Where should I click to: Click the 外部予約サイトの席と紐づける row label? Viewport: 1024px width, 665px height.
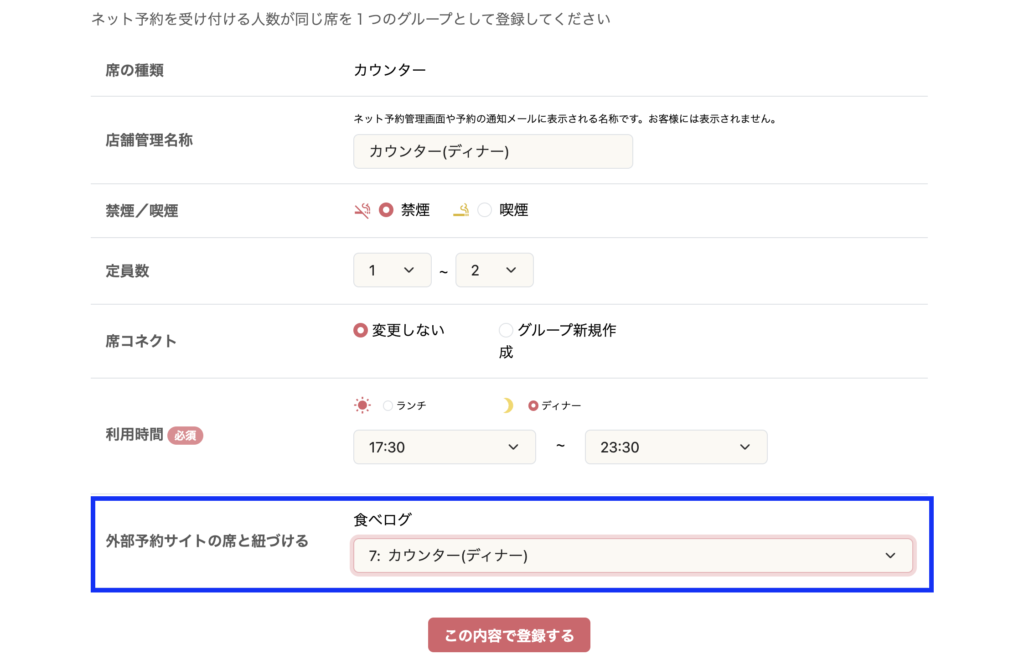pos(207,541)
